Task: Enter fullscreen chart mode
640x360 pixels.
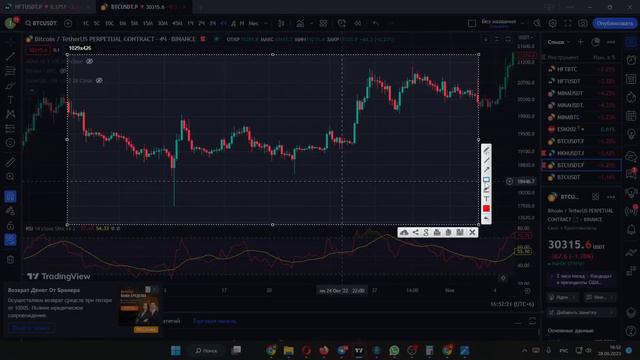Action: 568,23
